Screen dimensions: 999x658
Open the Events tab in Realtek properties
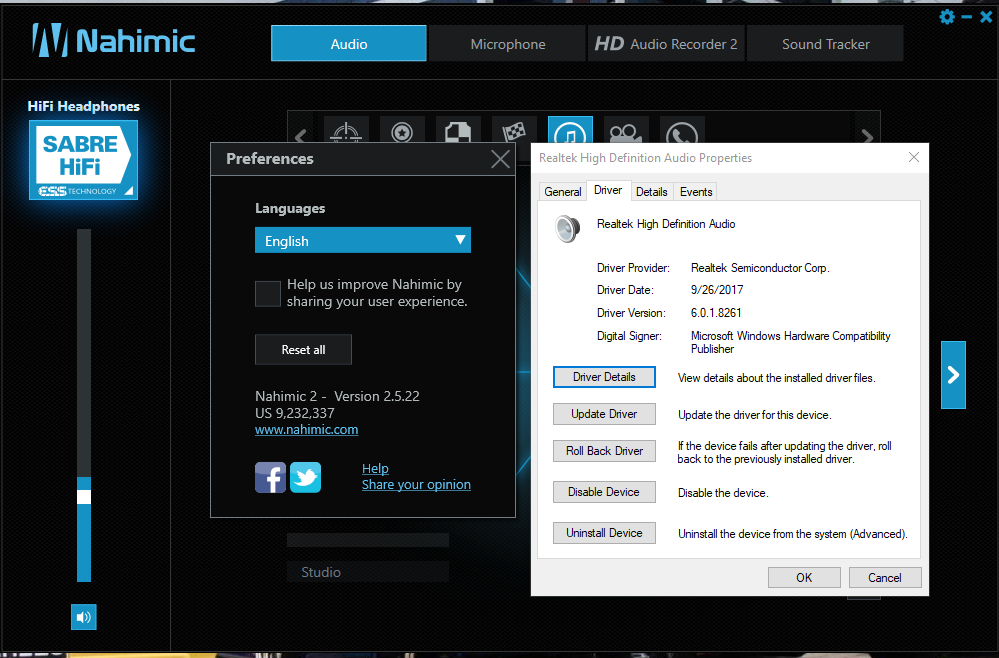pyautogui.click(x=696, y=192)
